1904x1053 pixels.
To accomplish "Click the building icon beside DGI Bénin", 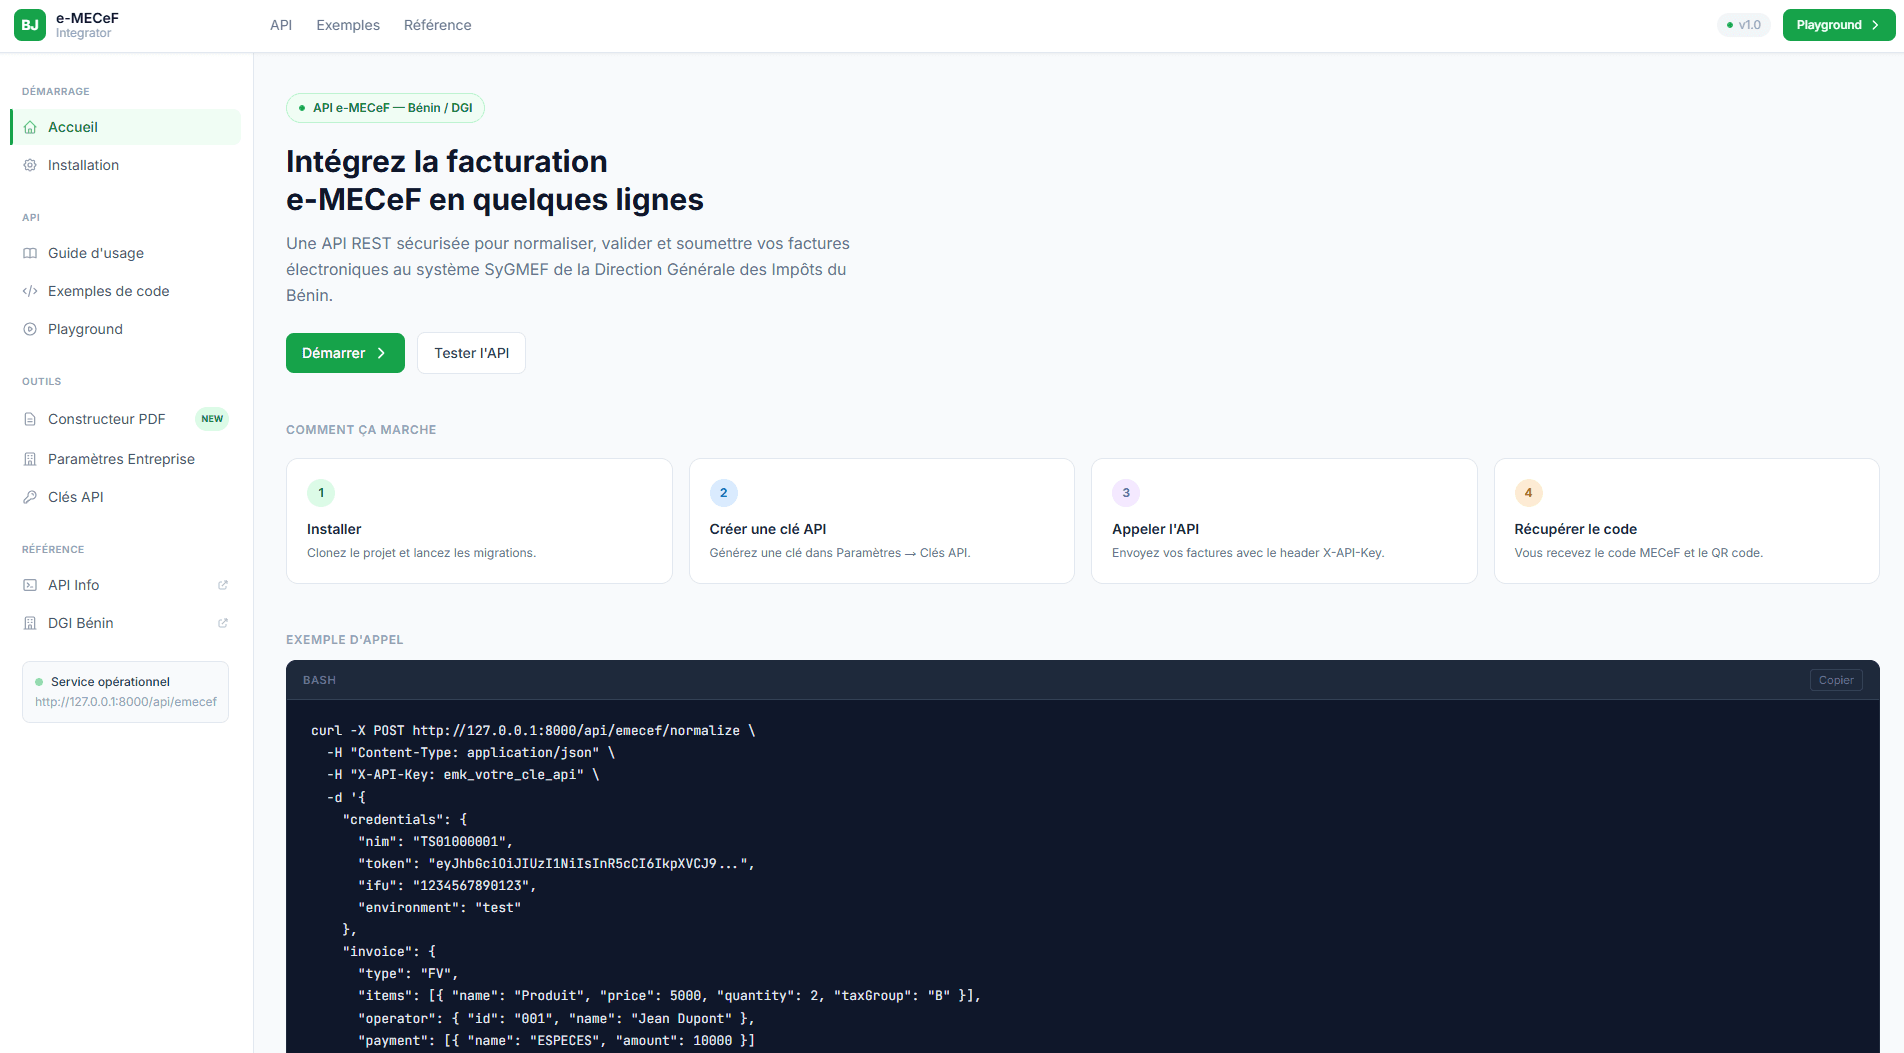I will click(x=30, y=623).
